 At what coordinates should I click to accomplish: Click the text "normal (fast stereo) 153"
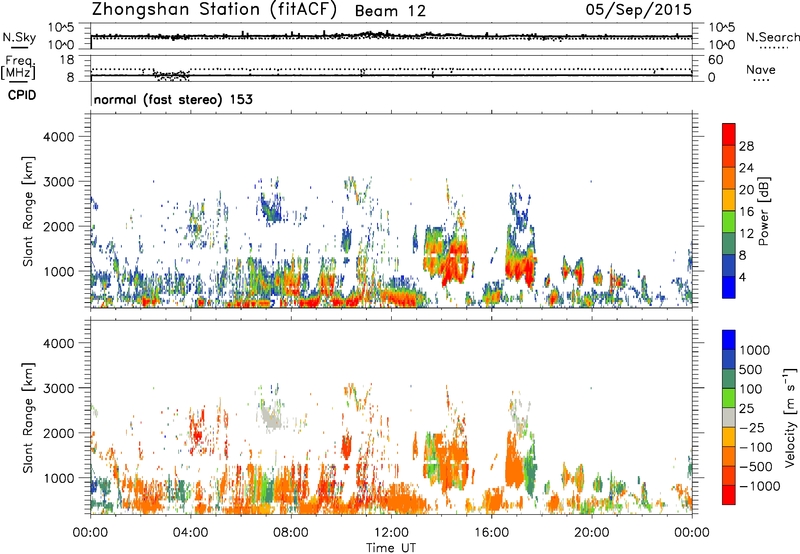pyautogui.click(x=173, y=99)
